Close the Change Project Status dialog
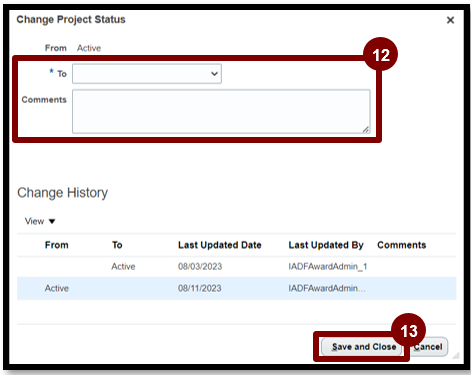Image resolution: width=471 pixels, height=375 pixels. (x=450, y=20)
